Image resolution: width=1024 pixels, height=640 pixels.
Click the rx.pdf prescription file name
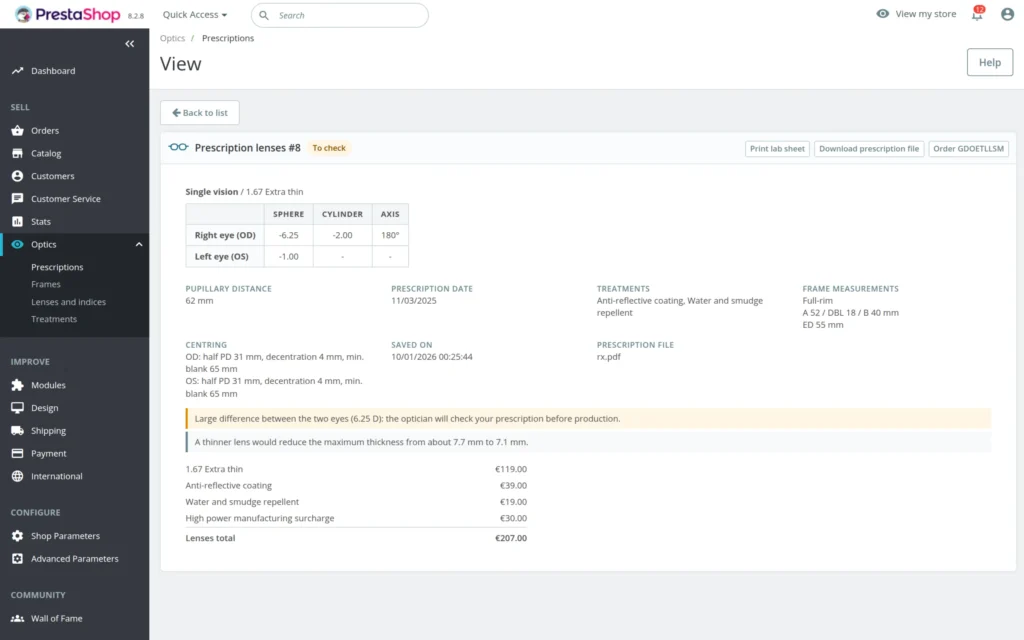coord(609,357)
